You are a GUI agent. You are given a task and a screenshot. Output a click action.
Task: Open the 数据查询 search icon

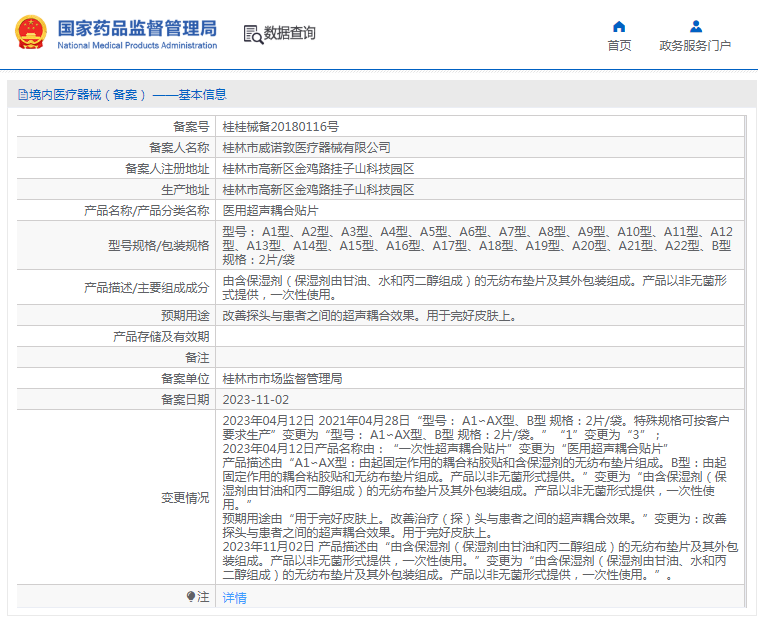[x=253, y=34]
